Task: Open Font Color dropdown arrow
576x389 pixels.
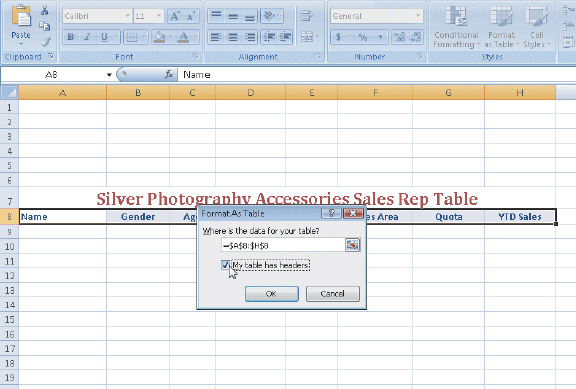Action: coord(195,37)
